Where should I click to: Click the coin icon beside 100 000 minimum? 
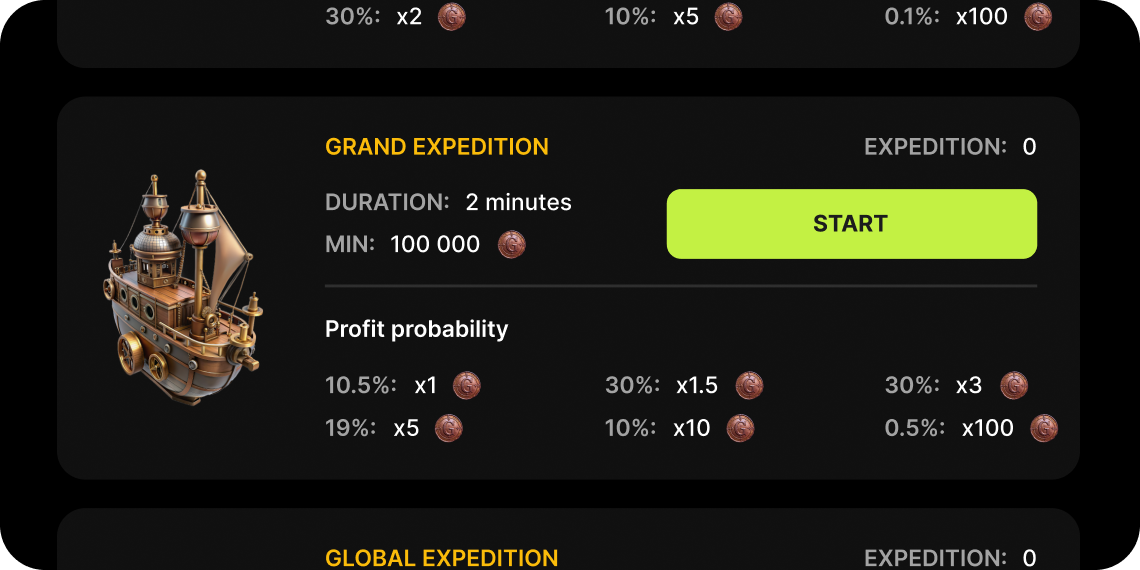(x=512, y=245)
